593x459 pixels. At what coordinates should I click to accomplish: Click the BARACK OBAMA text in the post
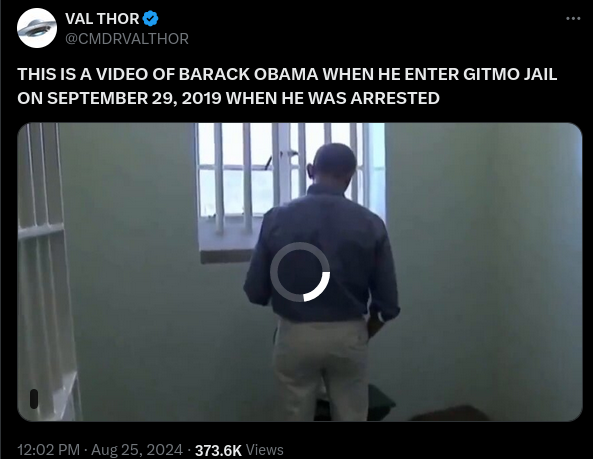click(248, 74)
